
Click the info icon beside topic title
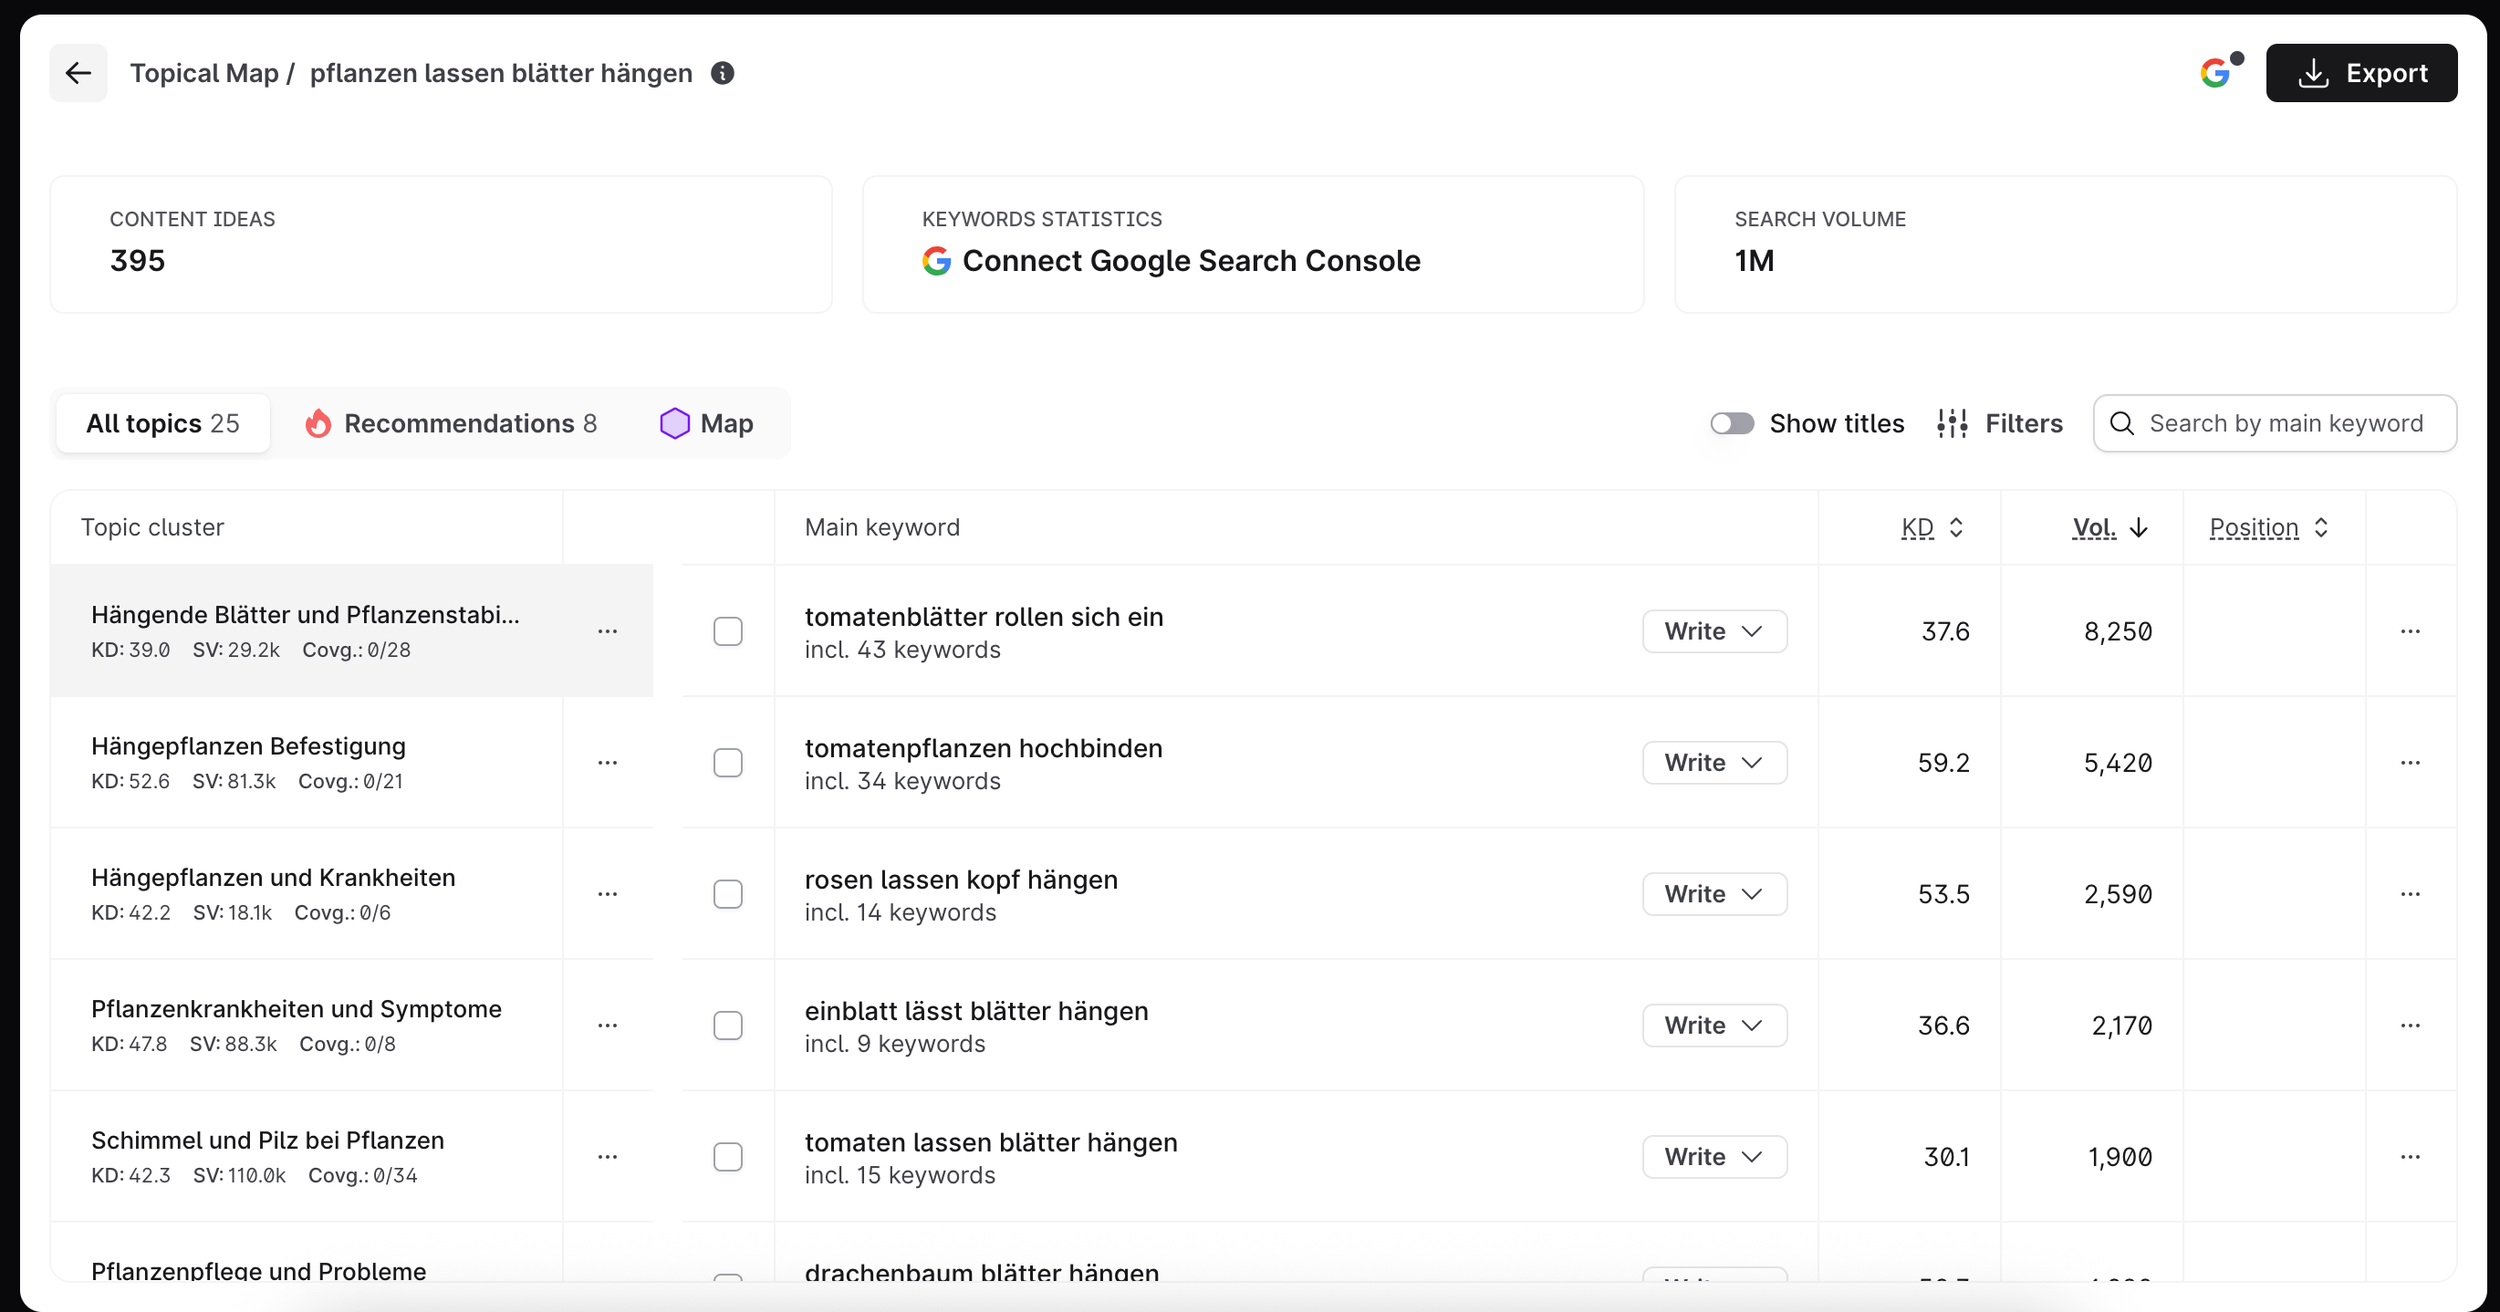(722, 73)
